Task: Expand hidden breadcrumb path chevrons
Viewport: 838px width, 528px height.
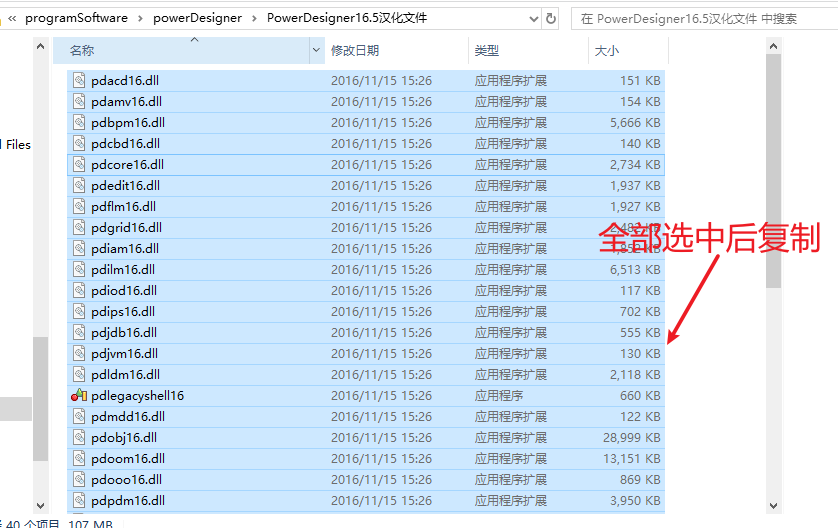Action: [12, 18]
